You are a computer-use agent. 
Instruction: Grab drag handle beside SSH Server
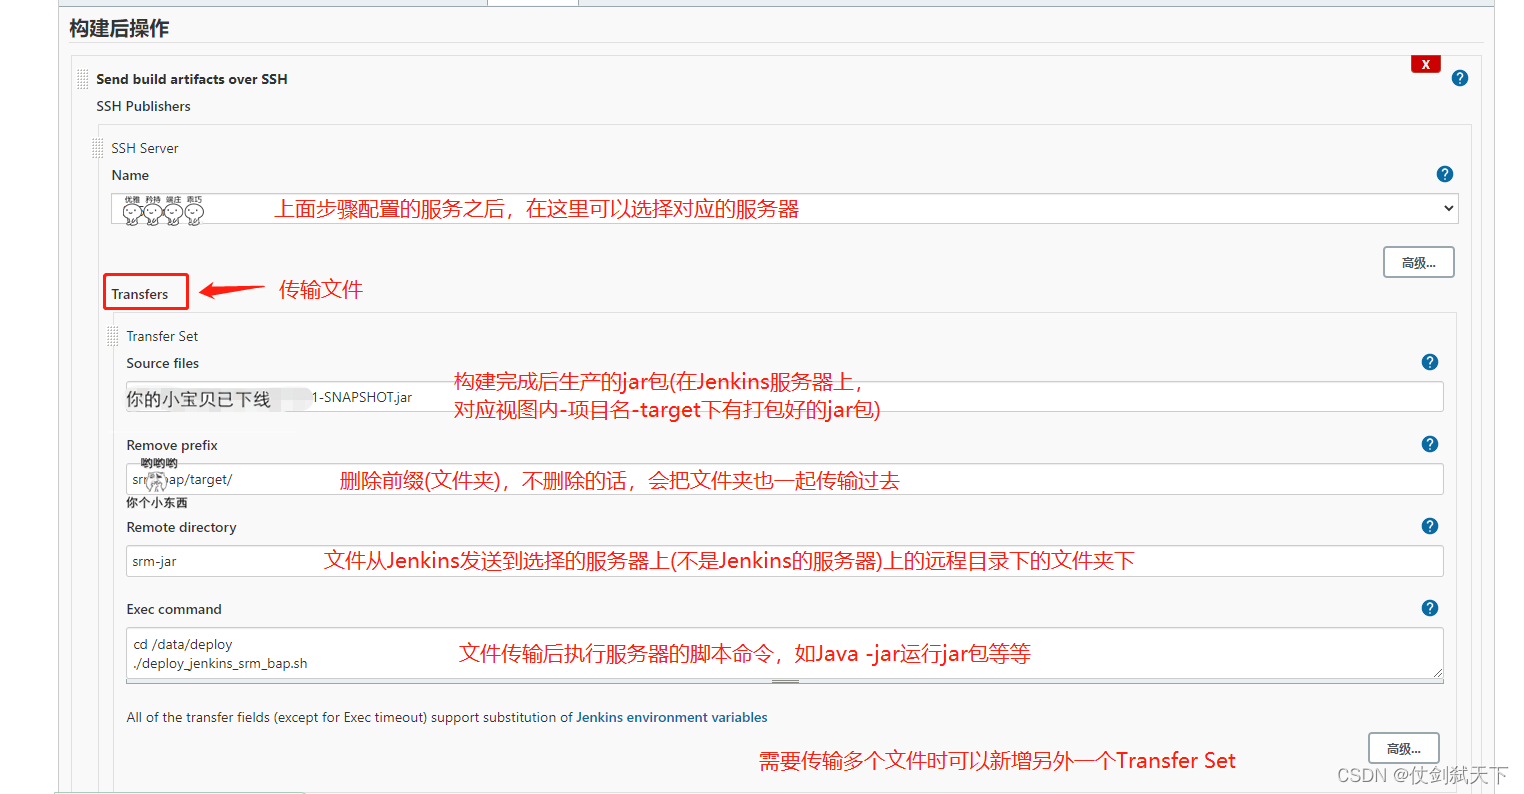coord(98,148)
